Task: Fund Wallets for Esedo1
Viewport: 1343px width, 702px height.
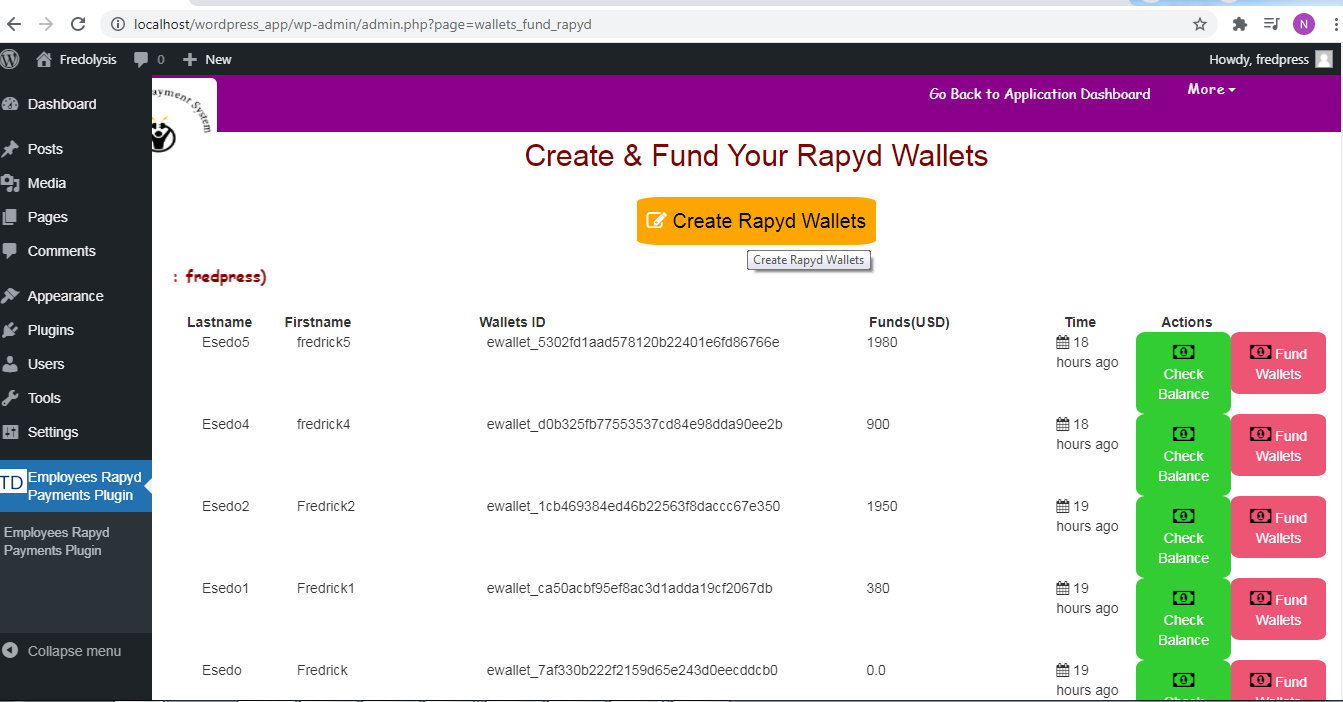Action: (x=1278, y=609)
